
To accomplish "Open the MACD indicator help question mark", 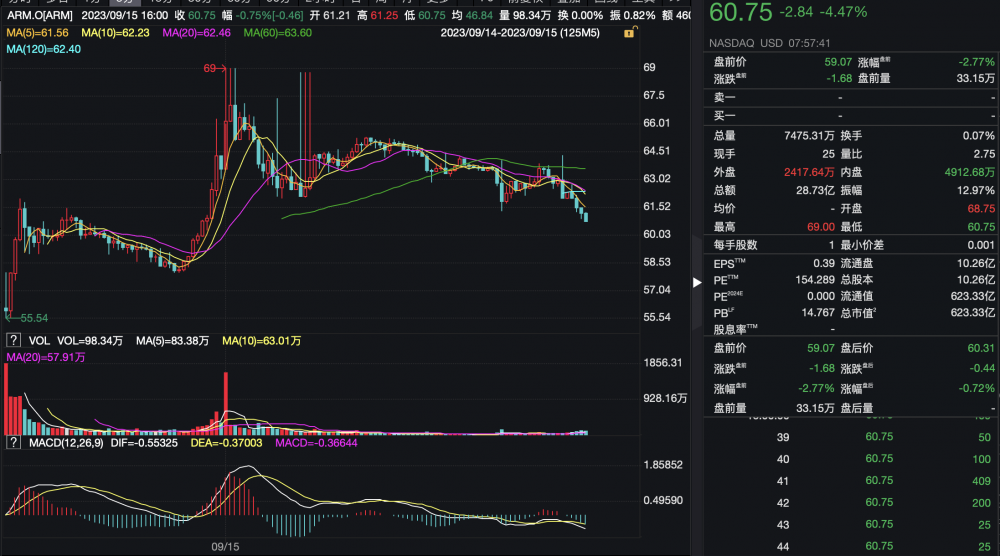I will 13,443.
